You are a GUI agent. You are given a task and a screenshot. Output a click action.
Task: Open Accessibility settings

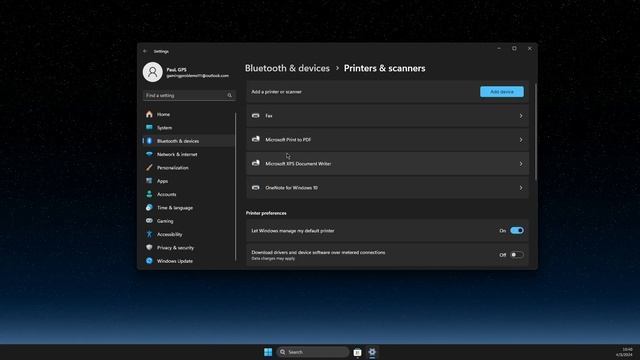[189, 234]
